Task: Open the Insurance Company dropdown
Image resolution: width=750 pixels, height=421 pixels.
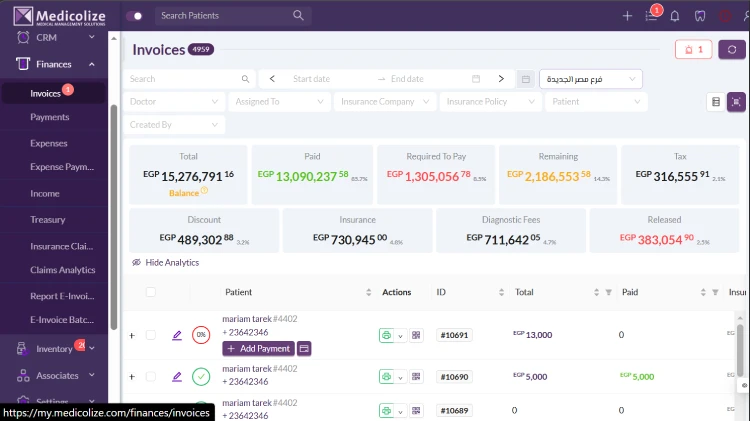Action: point(386,101)
